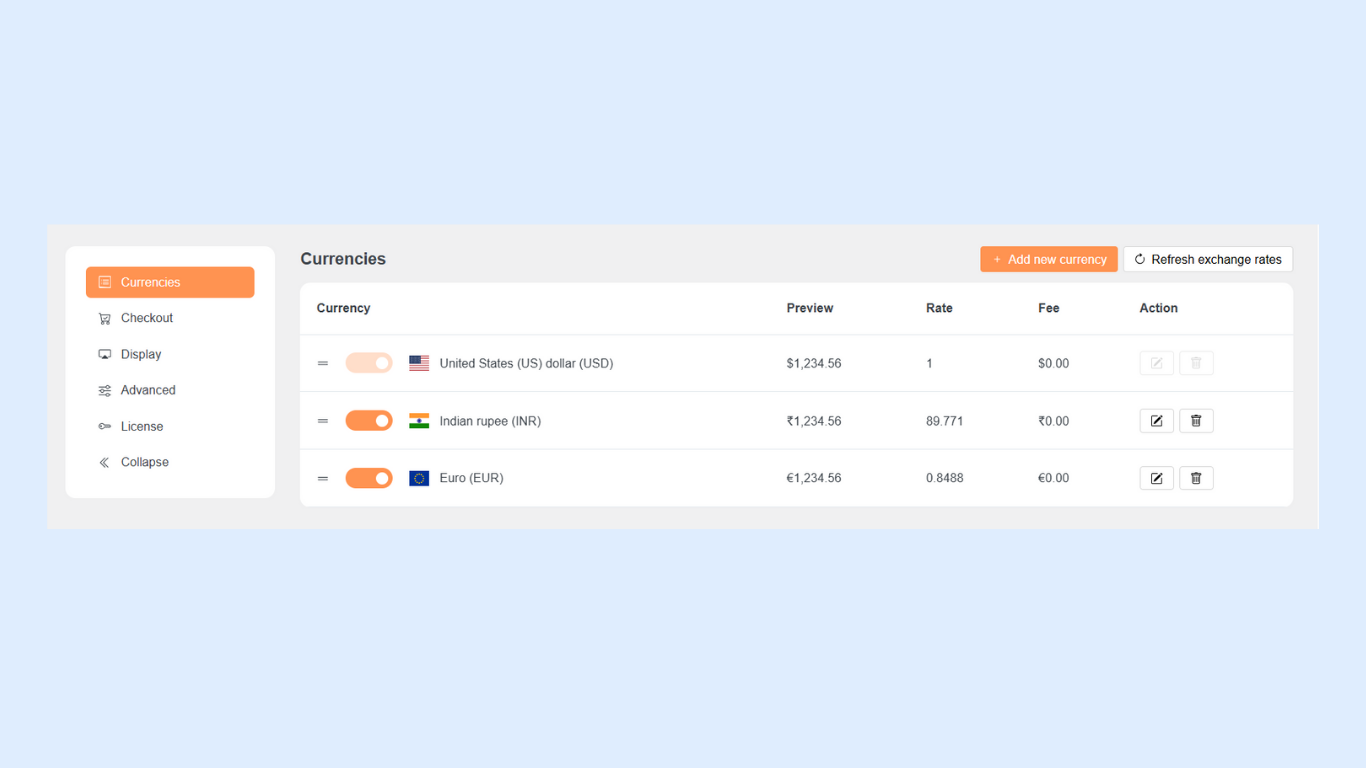
Task: Turn off the Euro currency switch
Action: [369, 478]
